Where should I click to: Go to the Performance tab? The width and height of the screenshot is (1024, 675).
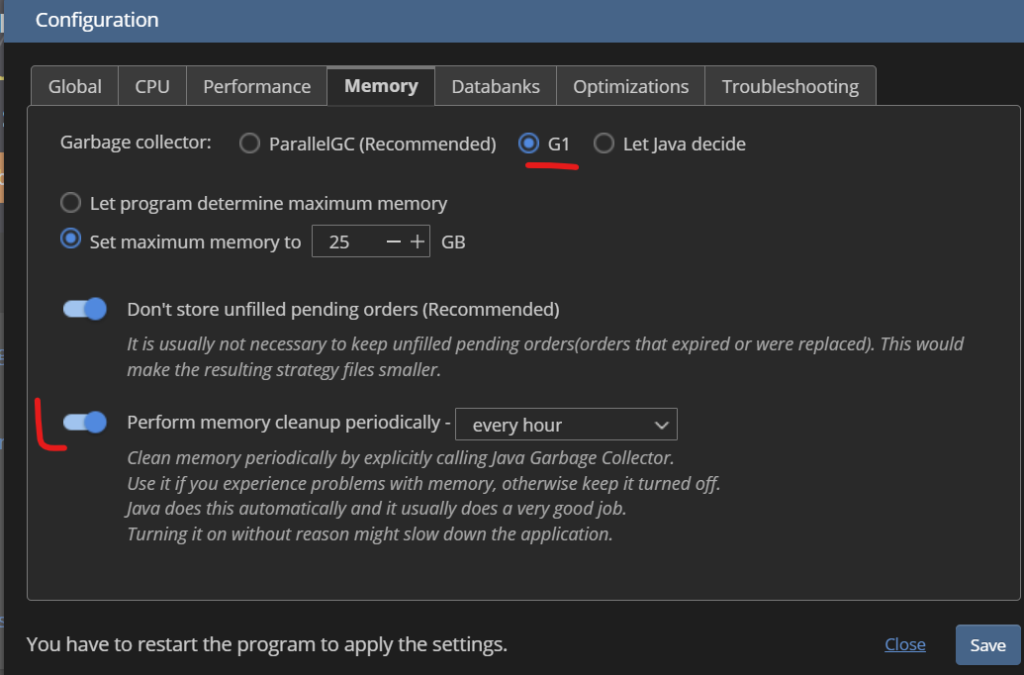point(257,87)
